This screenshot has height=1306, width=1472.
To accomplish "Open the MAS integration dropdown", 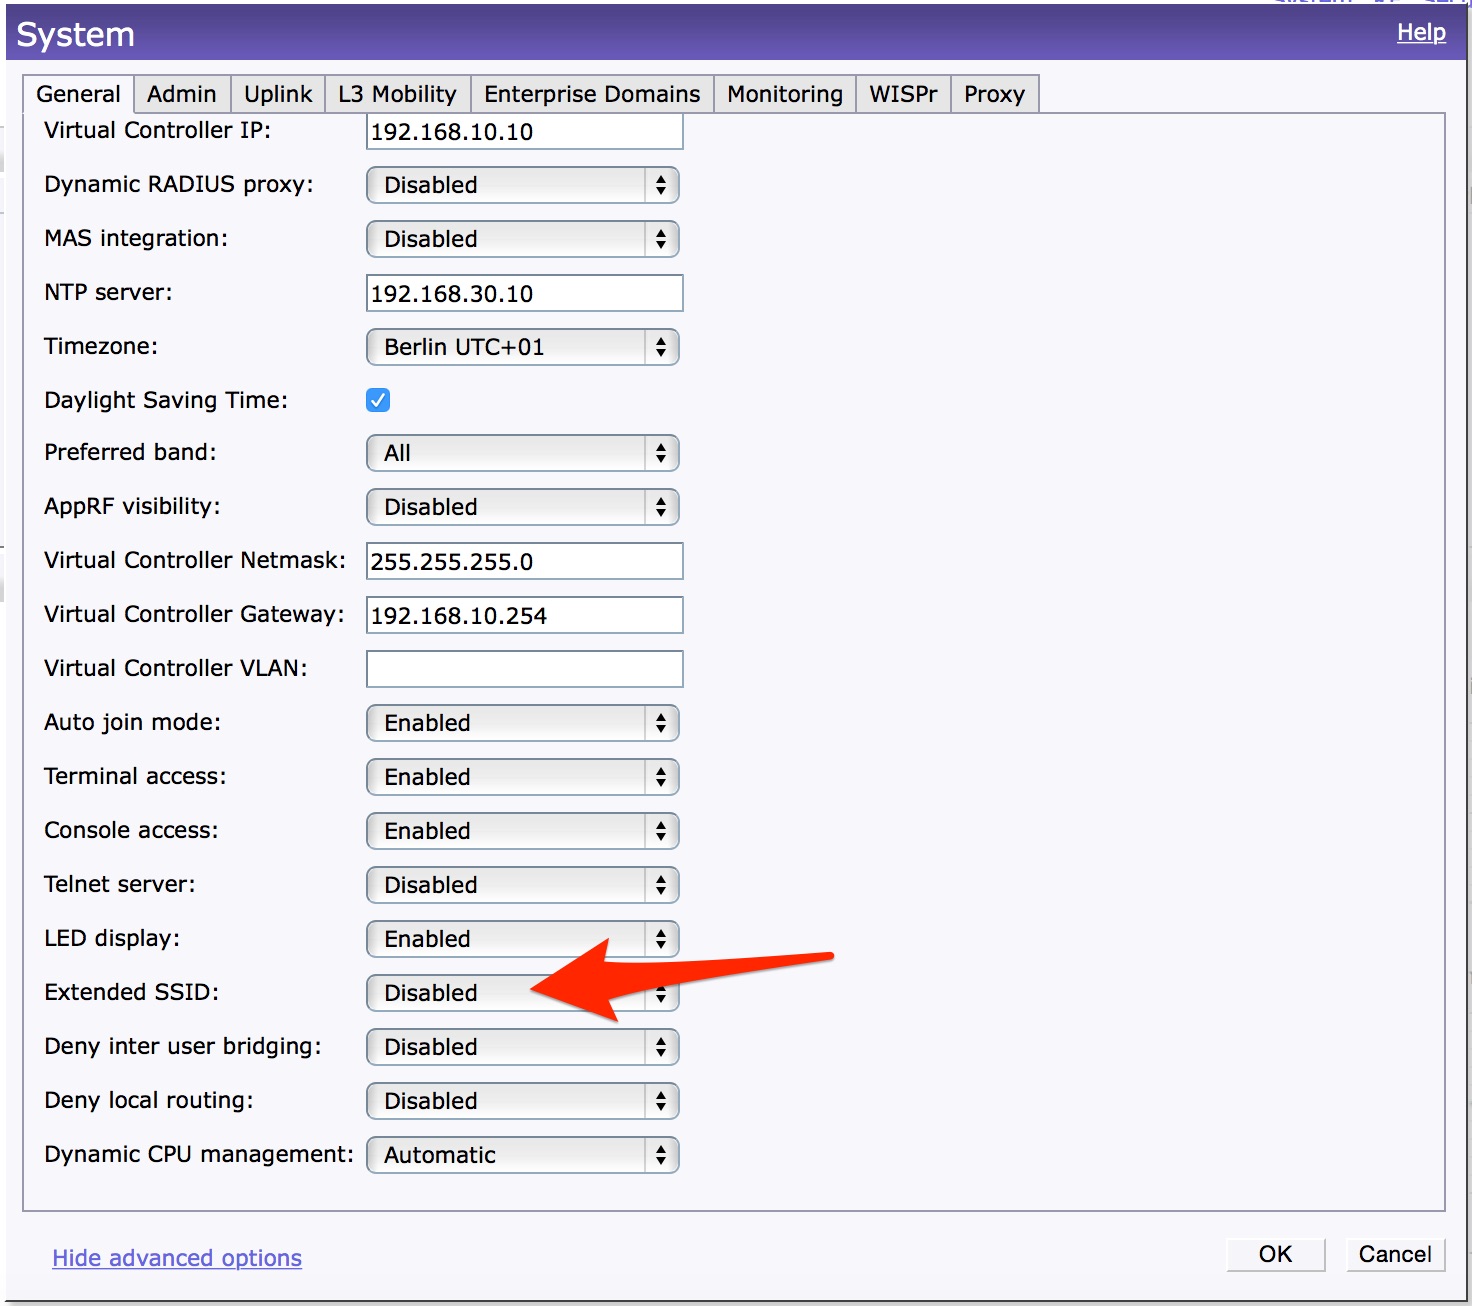I will [521, 238].
